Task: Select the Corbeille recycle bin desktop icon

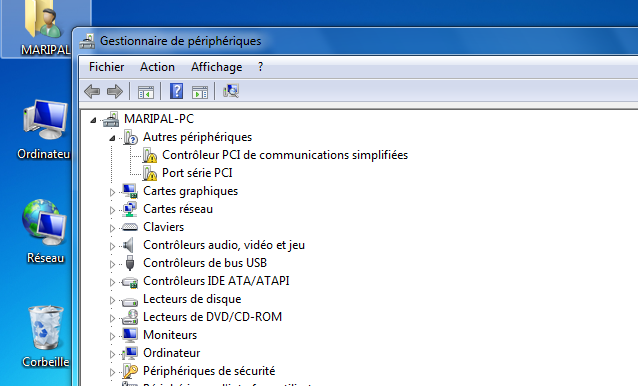Action: [45, 336]
